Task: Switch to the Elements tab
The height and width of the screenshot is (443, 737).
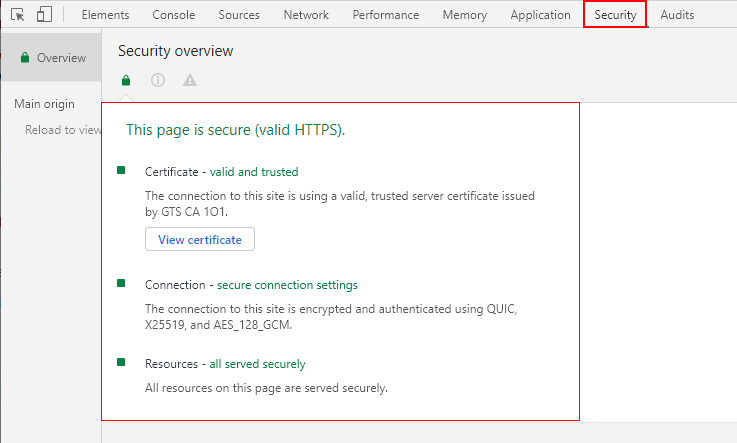Action: tap(105, 15)
